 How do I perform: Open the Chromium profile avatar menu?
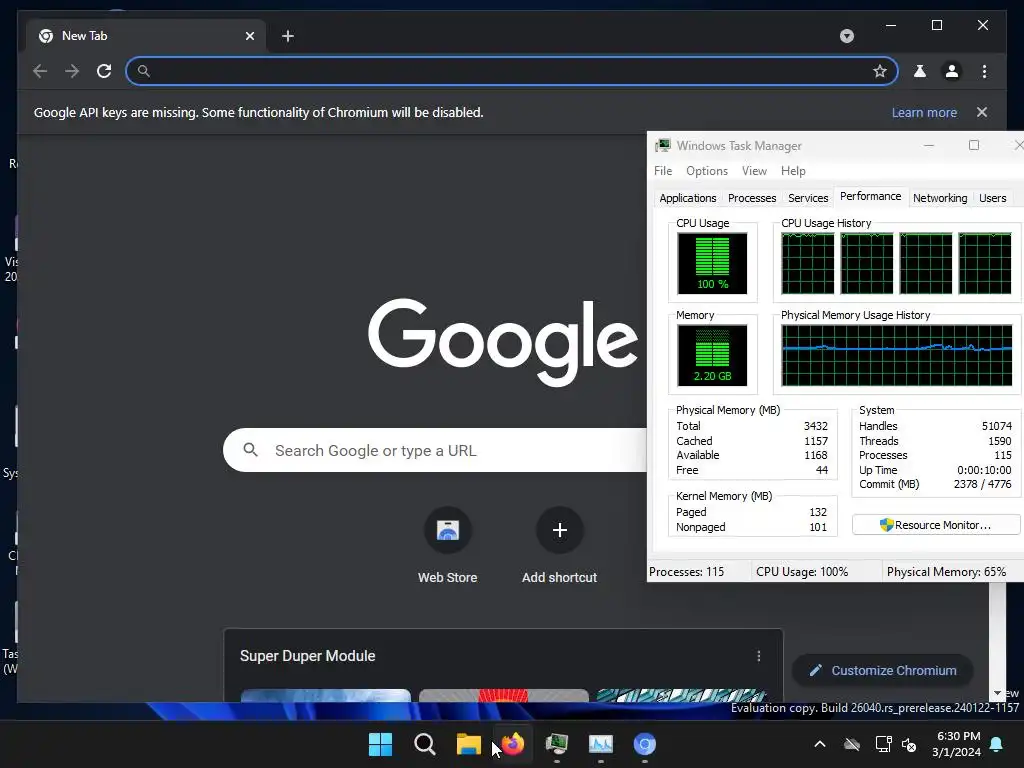tap(952, 71)
